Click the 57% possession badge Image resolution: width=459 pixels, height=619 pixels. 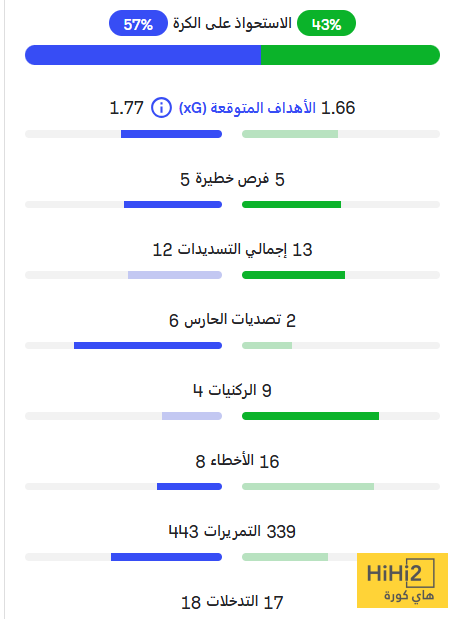[x=138, y=23]
